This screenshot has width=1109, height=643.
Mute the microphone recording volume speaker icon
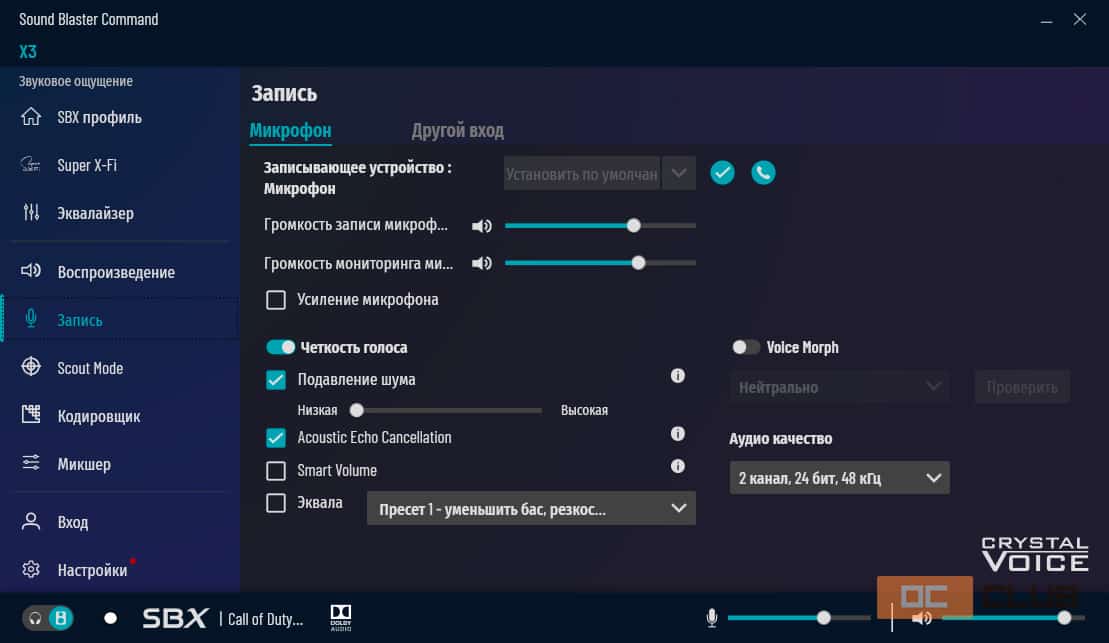pyautogui.click(x=482, y=226)
